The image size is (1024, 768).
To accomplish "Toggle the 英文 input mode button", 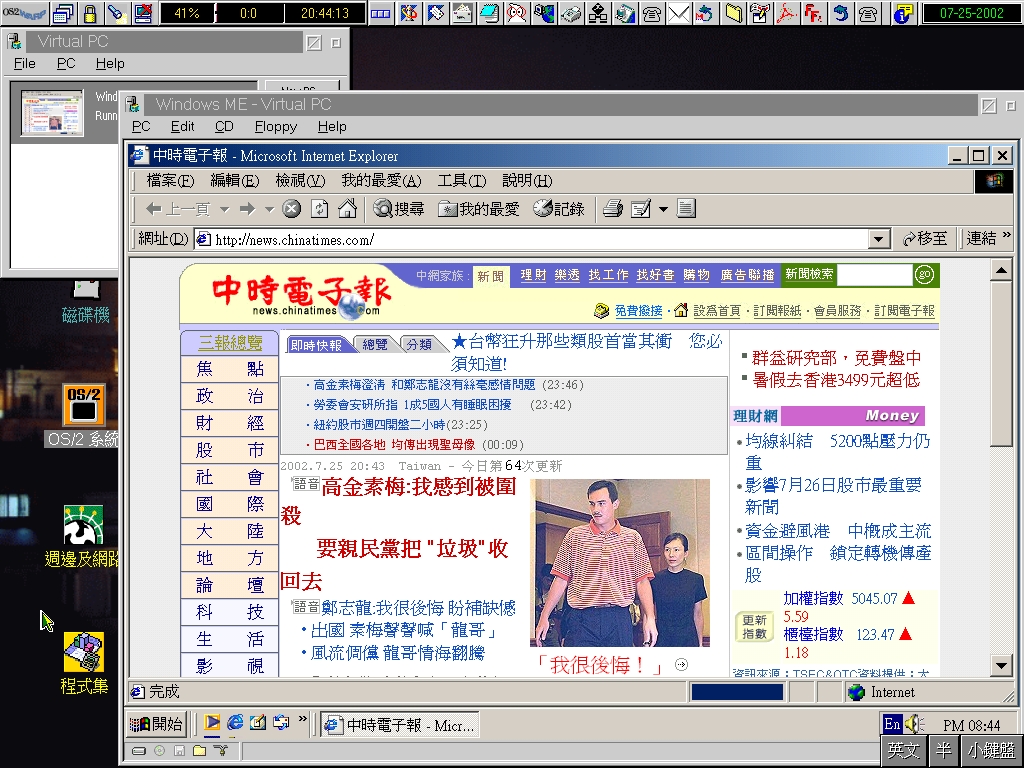I will point(904,750).
